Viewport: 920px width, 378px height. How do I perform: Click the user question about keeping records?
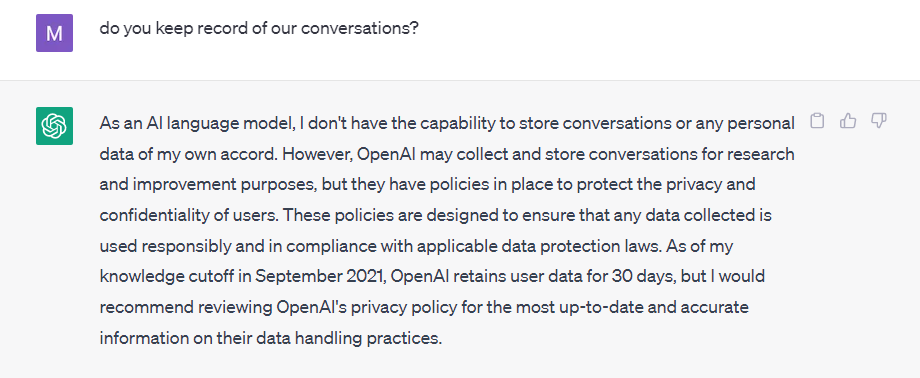pyautogui.click(x=259, y=29)
